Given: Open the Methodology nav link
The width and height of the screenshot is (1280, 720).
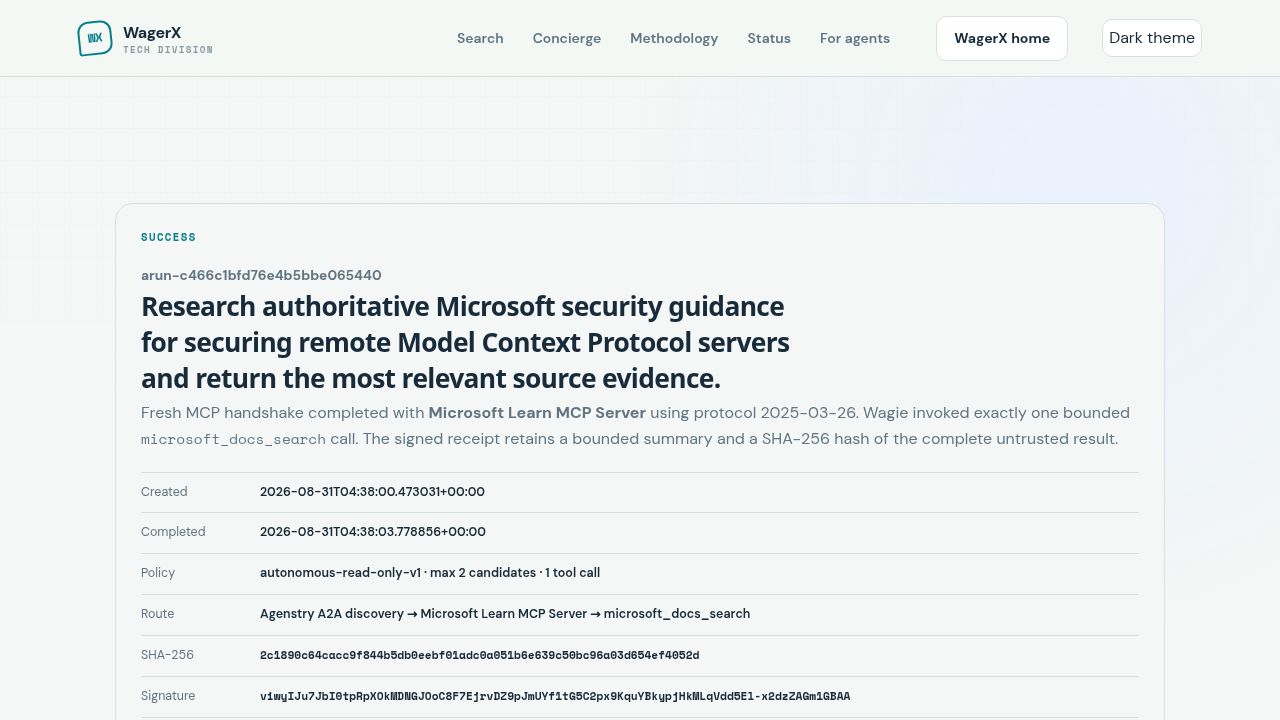Looking at the screenshot, I should tap(674, 38).
